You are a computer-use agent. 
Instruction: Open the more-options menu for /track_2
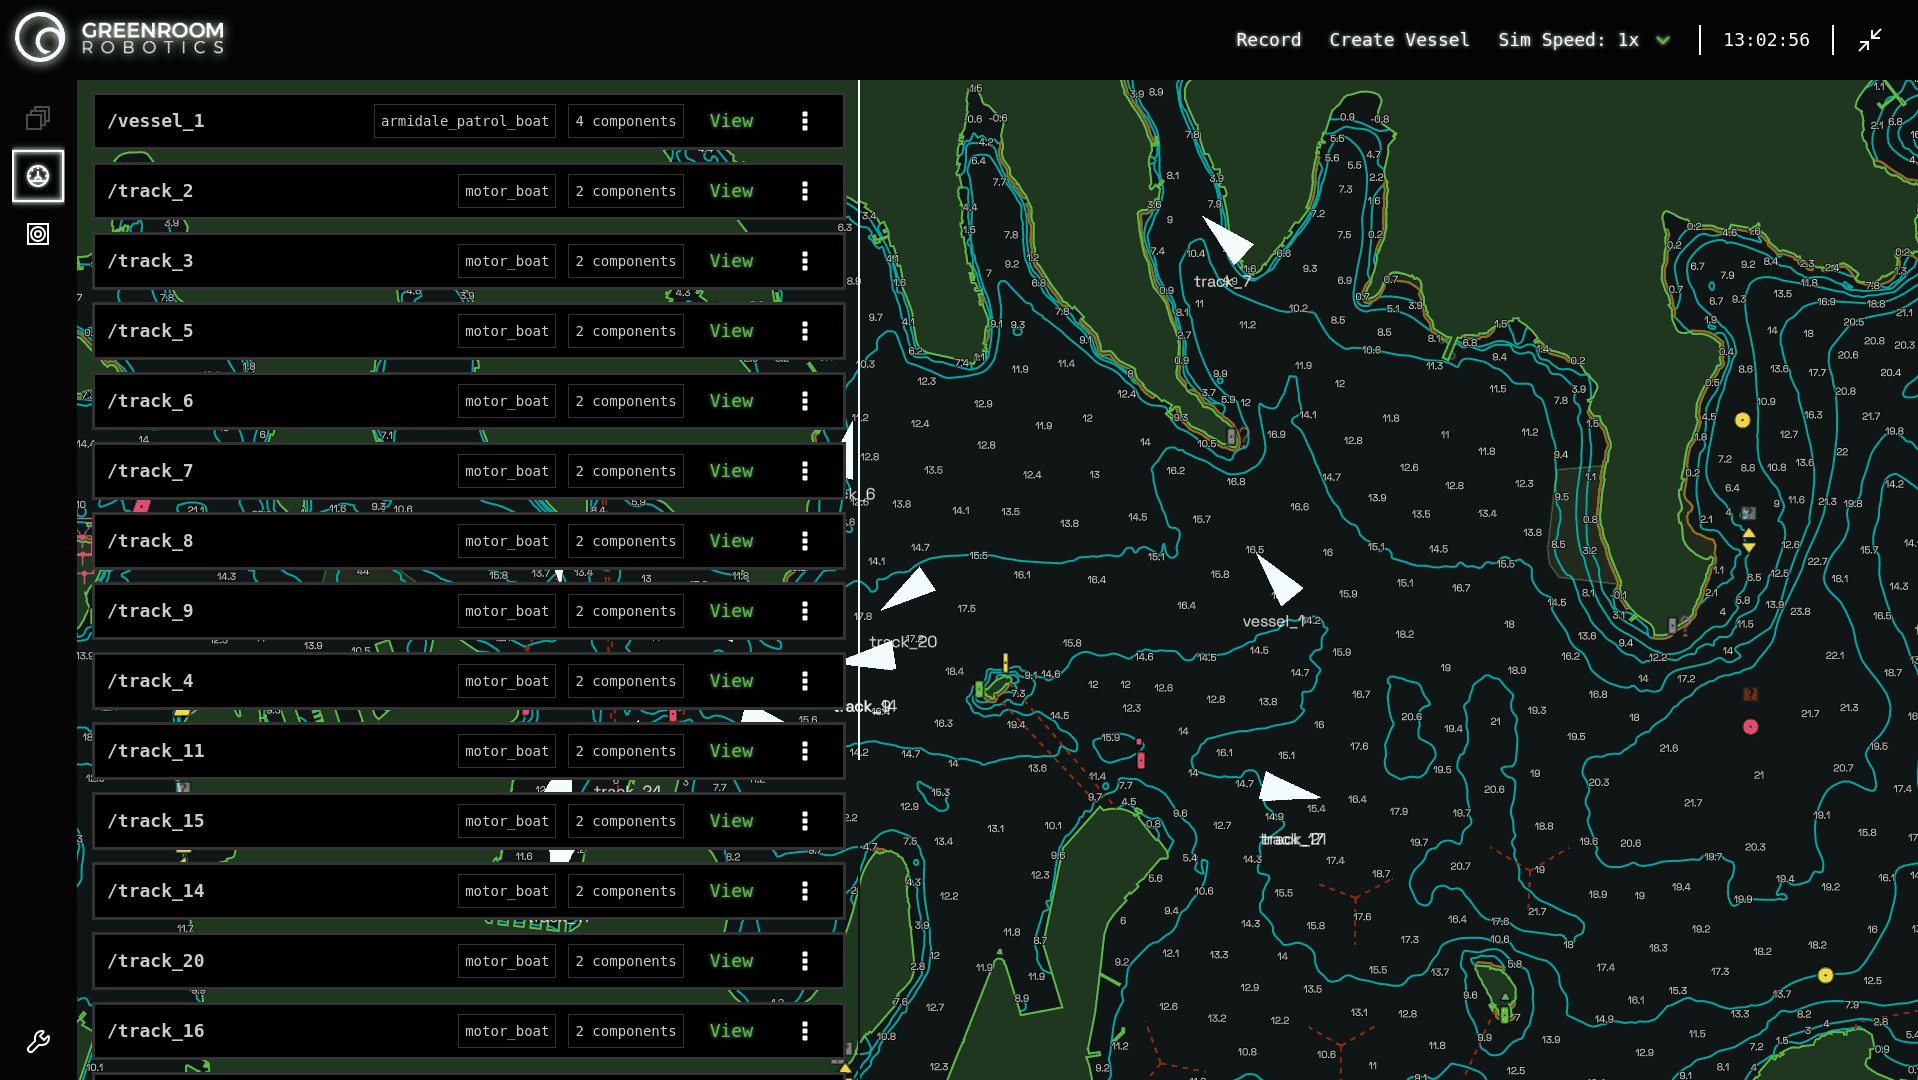pos(805,191)
